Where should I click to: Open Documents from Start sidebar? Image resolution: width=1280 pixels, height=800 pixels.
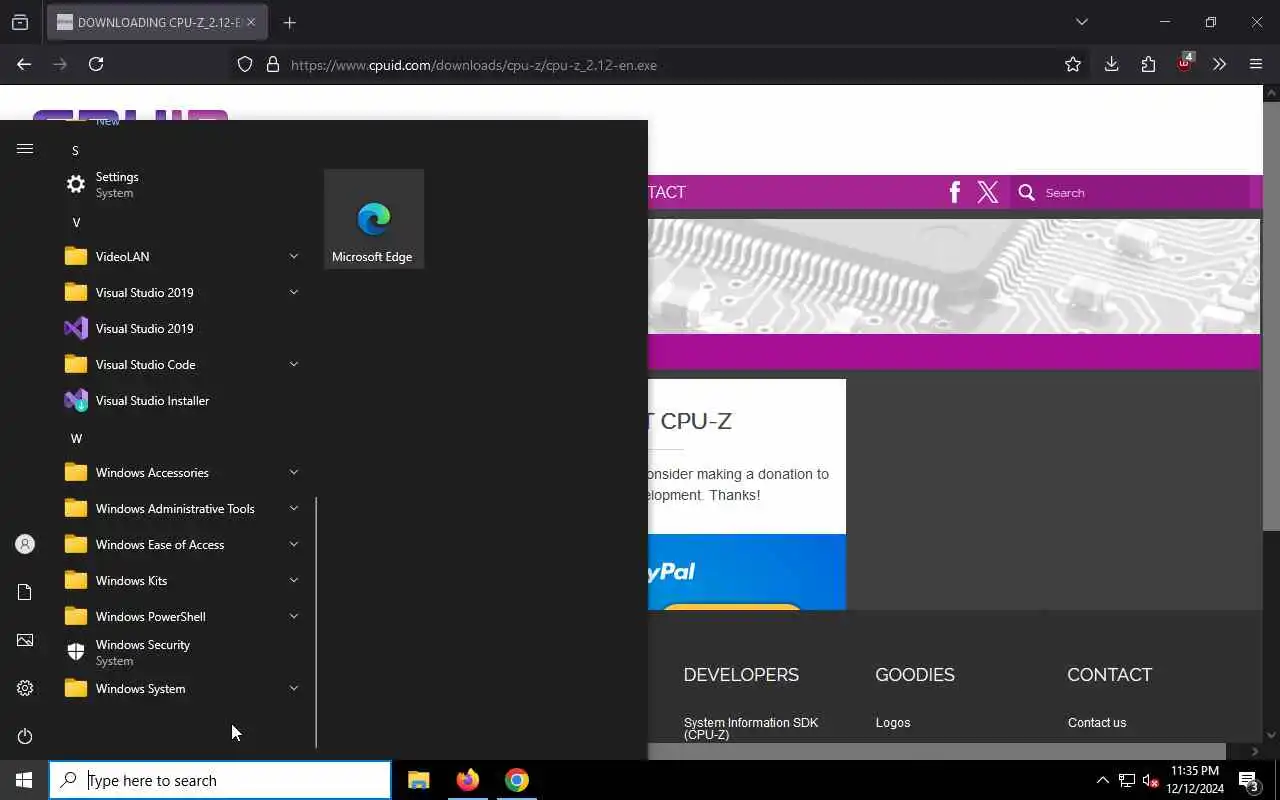pyautogui.click(x=25, y=592)
